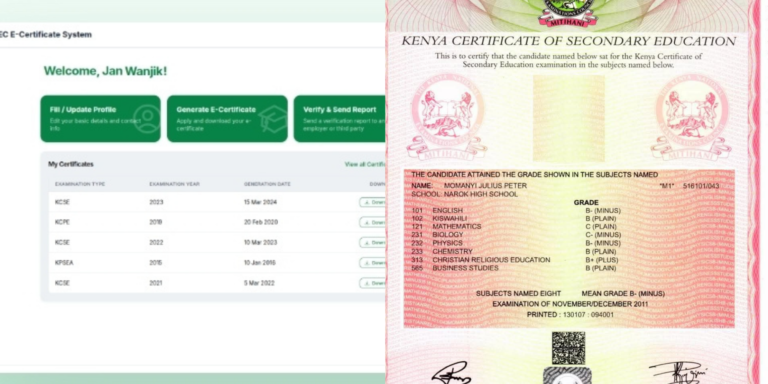Click the EXAMINATION YEAR column header

click(174, 184)
